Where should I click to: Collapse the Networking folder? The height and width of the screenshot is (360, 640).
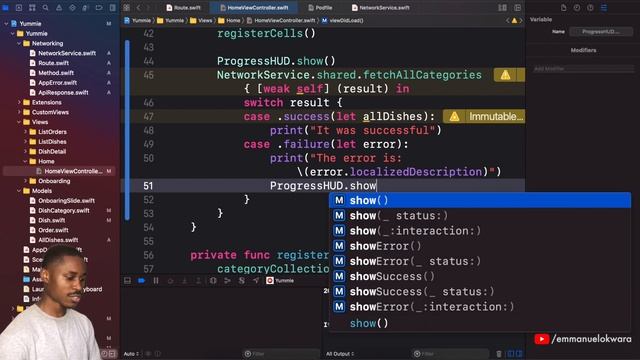pyautogui.click(x=19, y=43)
